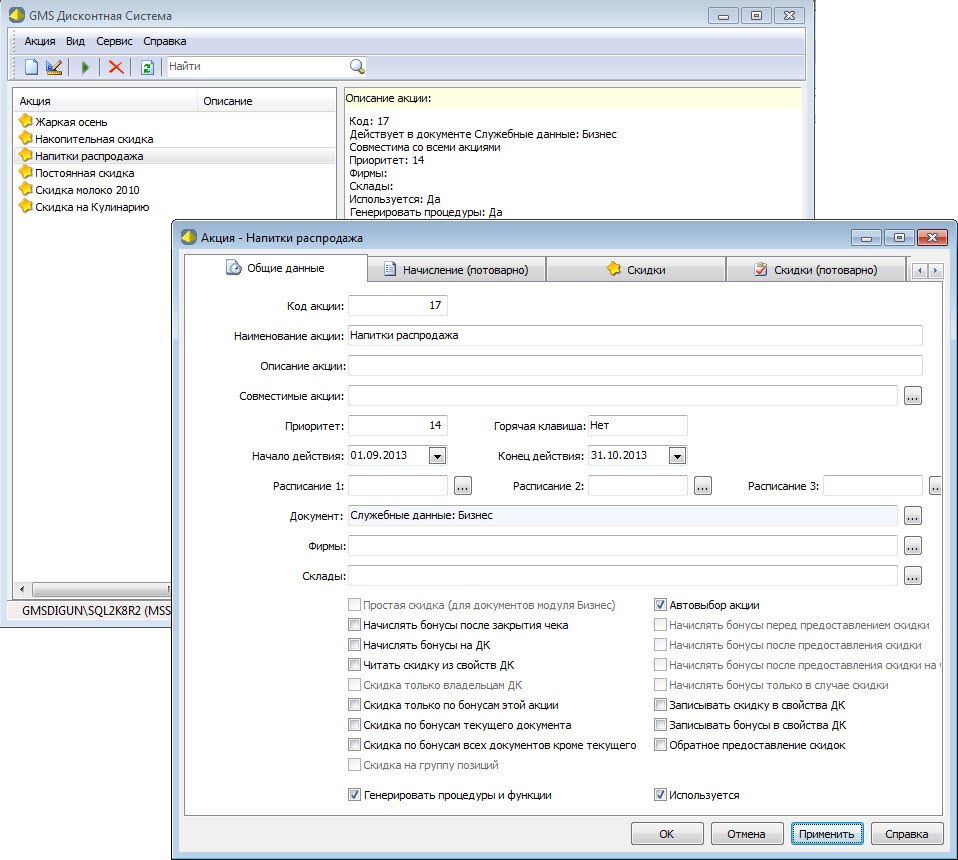Click the star icon beside Скидка на Кулинарию

click(26, 207)
